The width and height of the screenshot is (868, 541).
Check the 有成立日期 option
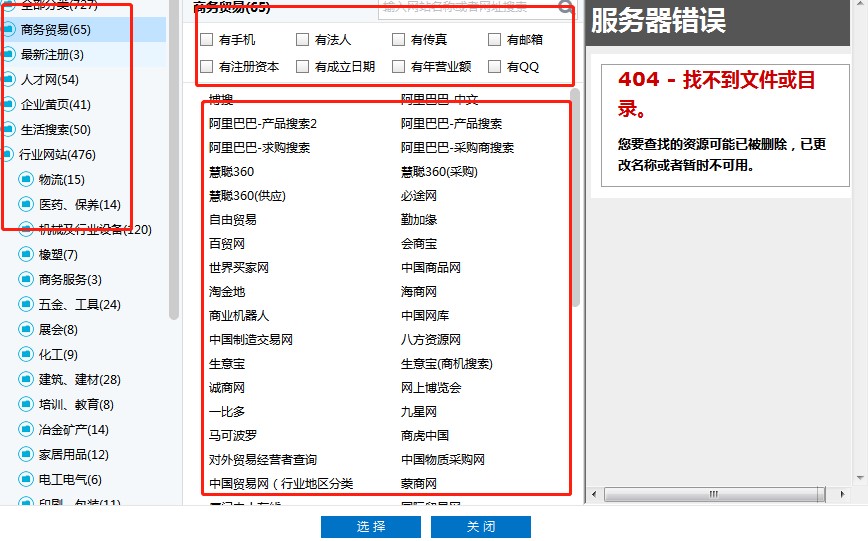pos(302,66)
